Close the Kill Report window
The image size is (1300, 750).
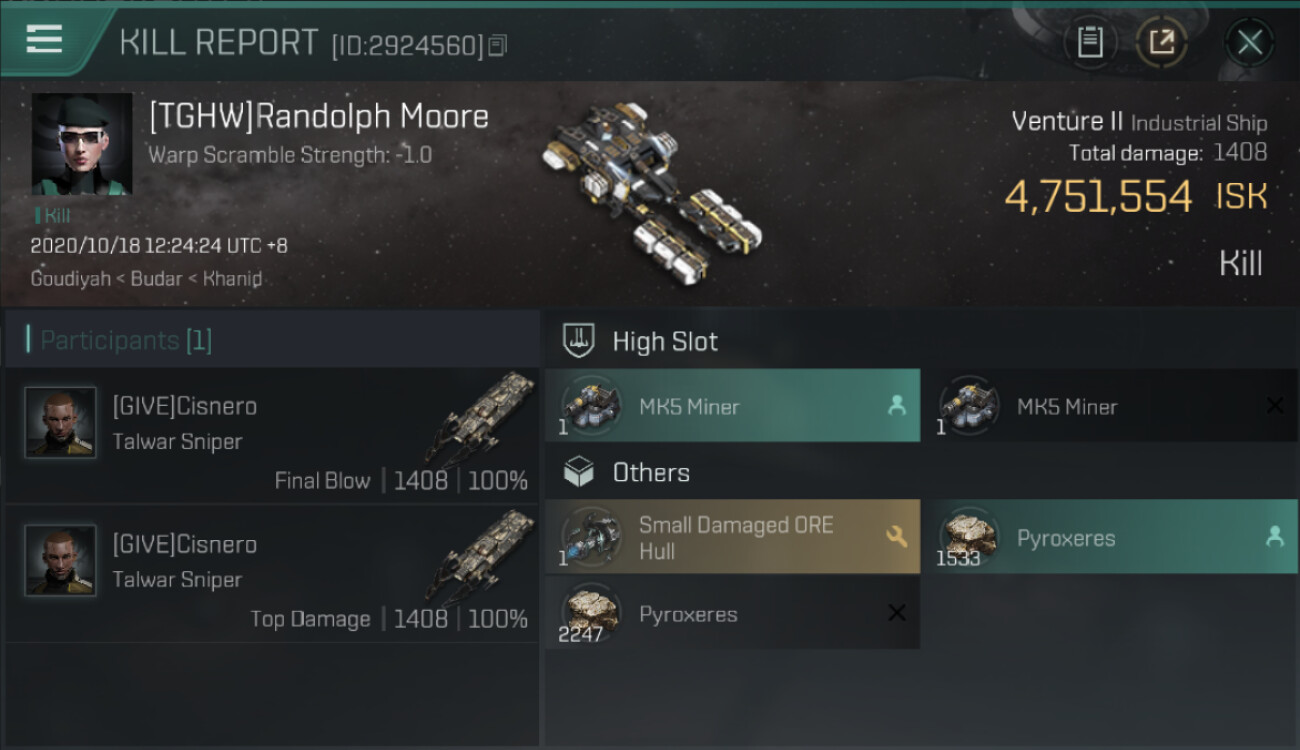tap(1249, 42)
